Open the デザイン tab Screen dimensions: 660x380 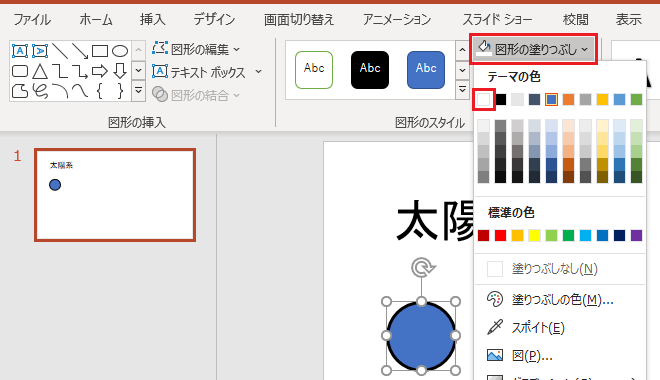[214, 19]
